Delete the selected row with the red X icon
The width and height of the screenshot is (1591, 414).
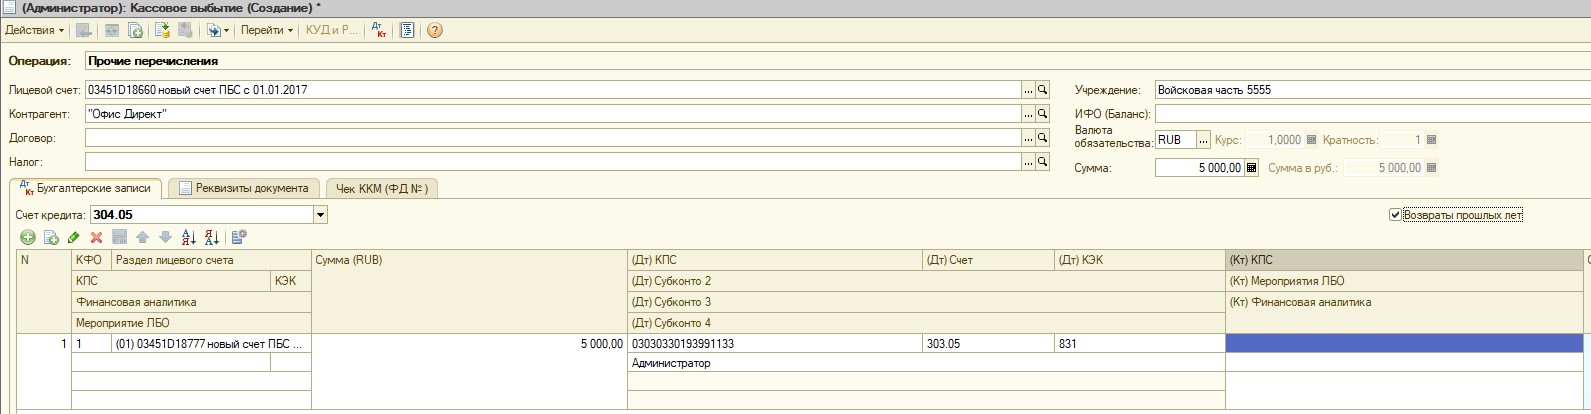click(x=97, y=237)
